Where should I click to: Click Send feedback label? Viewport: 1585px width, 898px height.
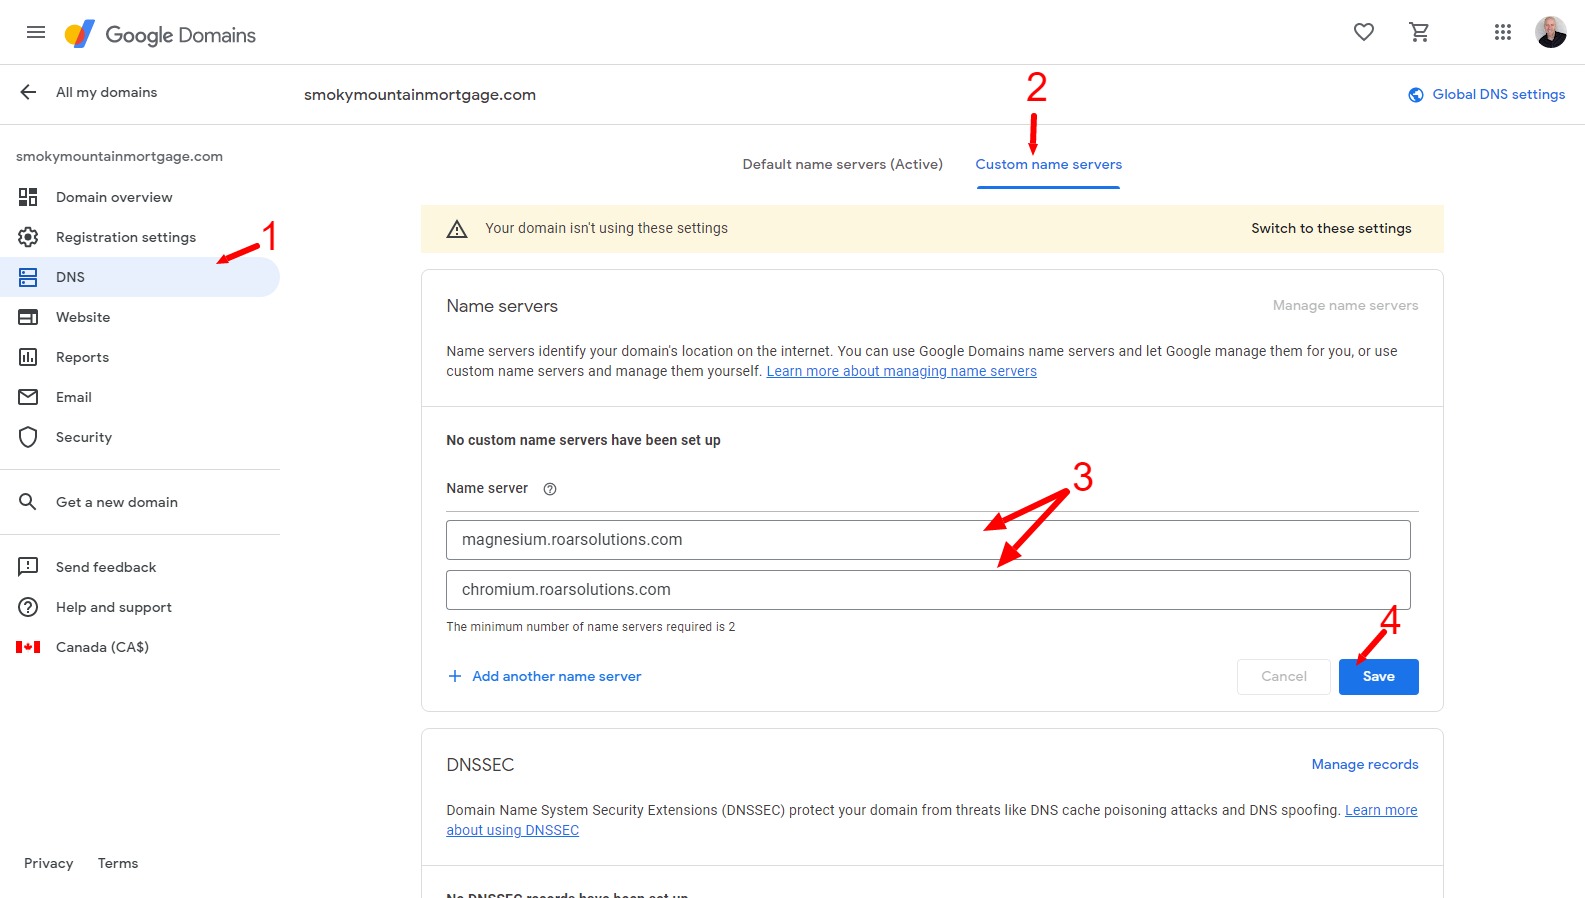pos(106,567)
